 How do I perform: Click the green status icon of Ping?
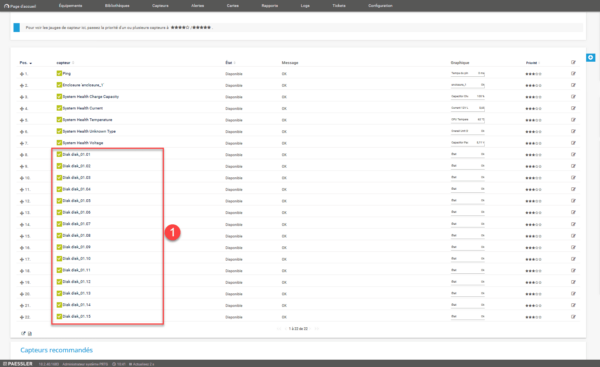pyautogui.click(x=59, y=73)
